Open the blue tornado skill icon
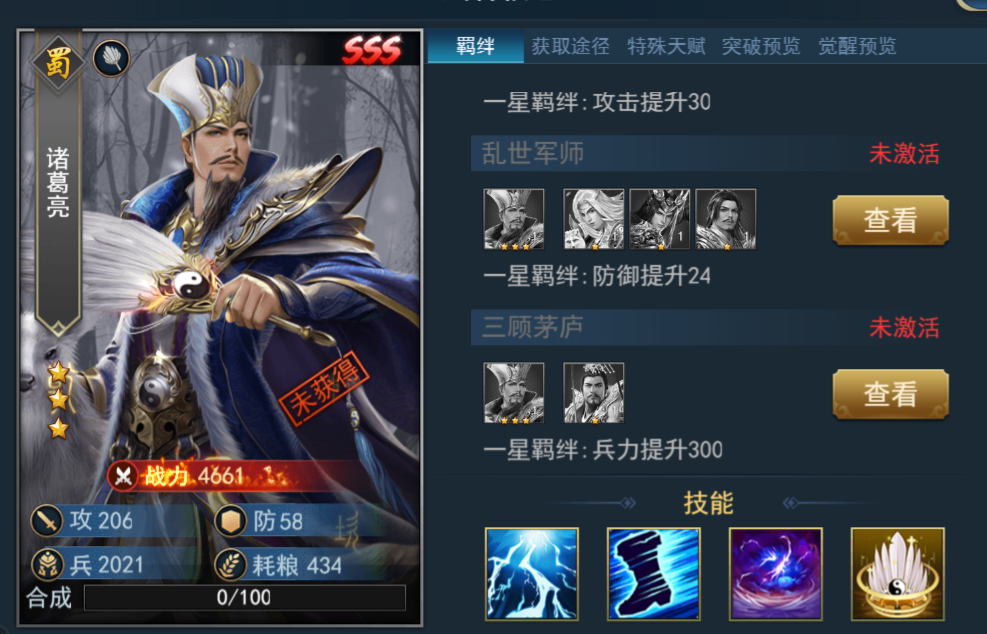 tap(653, 574)
